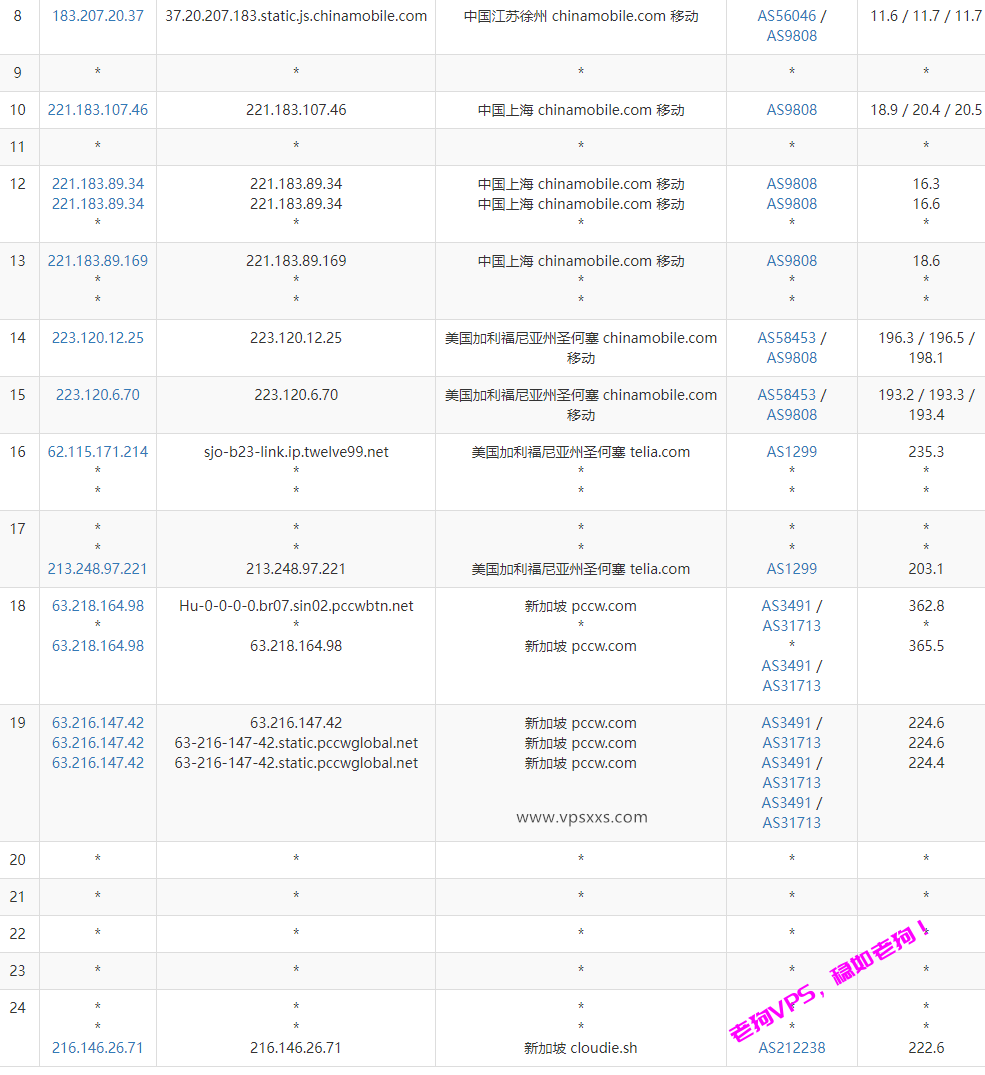Screen dimensions: 985x1075
Task: Click hop number 9 cell
Action: click(18, 73)
